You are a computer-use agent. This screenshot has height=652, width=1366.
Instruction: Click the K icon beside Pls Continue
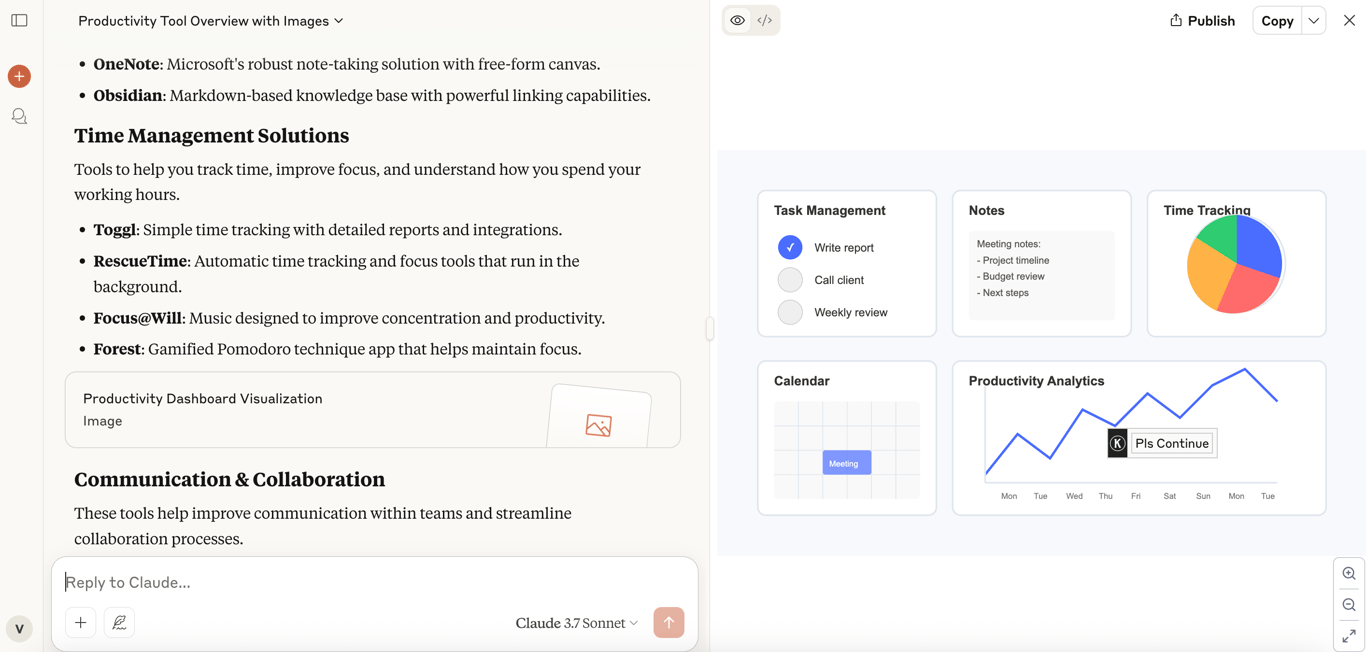click(1118, 443)
